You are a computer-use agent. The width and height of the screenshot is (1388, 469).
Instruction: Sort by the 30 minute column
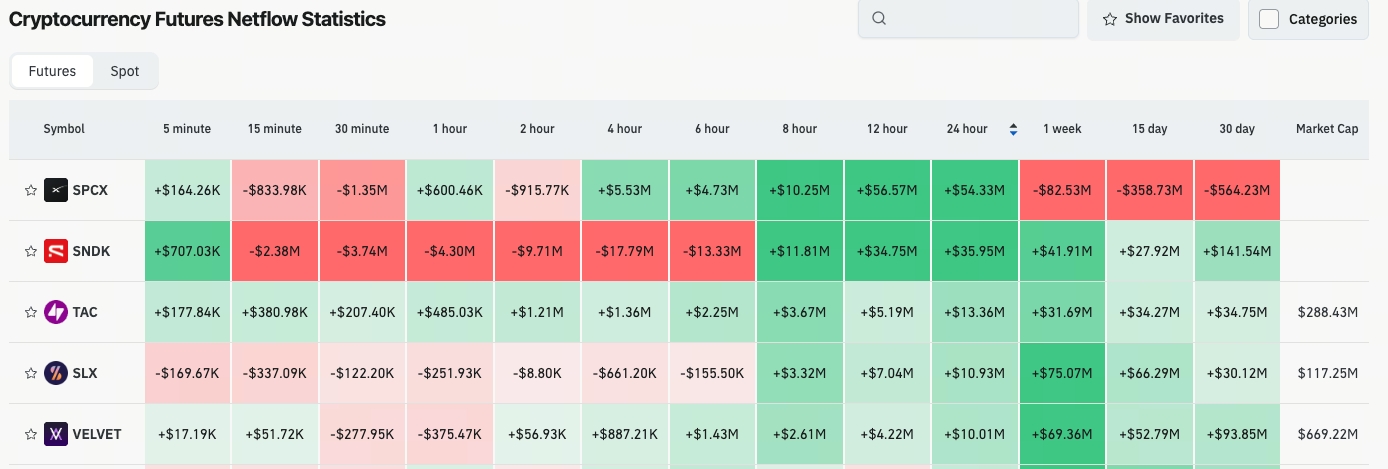[362, 129]
